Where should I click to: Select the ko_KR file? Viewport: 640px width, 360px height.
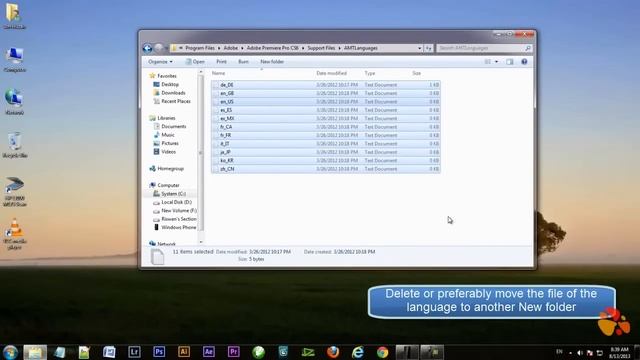click(x=326, y=160)
